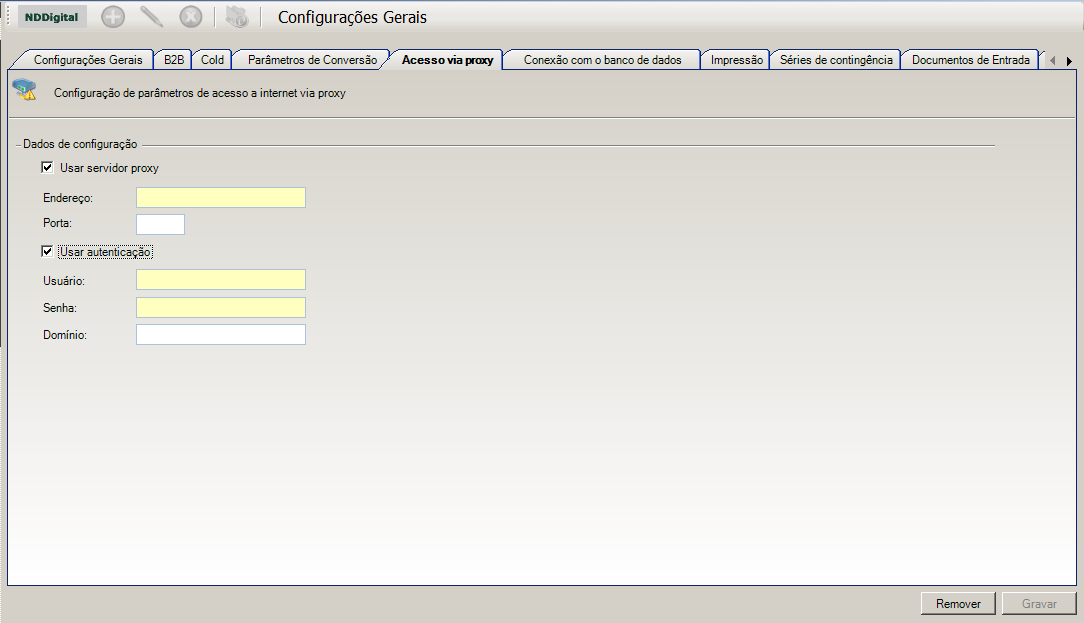Click the Dados de configuração group label

80,144
